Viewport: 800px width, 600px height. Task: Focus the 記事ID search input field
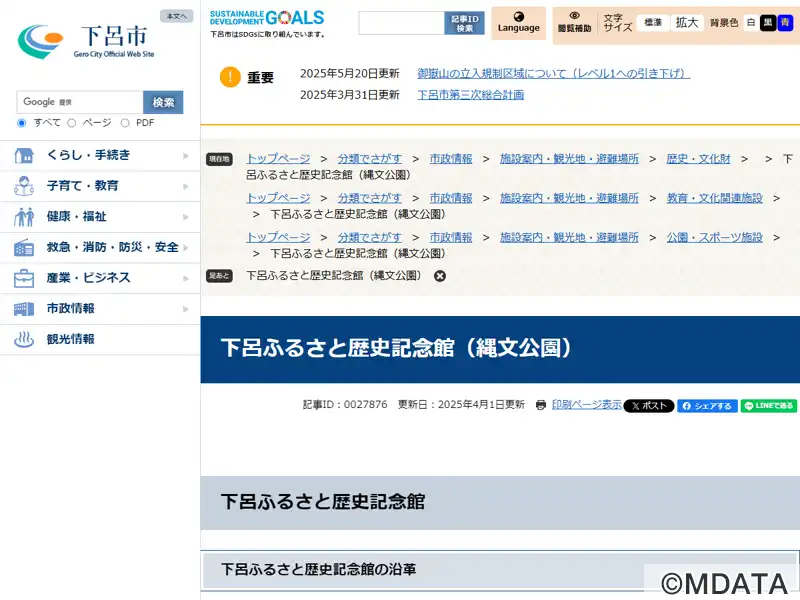pyautogui.click(x=402, y=23)
